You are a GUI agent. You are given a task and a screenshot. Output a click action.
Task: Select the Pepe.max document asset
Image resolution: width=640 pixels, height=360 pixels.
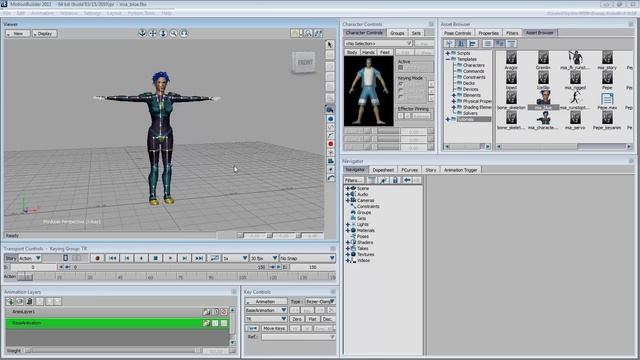point(607,99)
